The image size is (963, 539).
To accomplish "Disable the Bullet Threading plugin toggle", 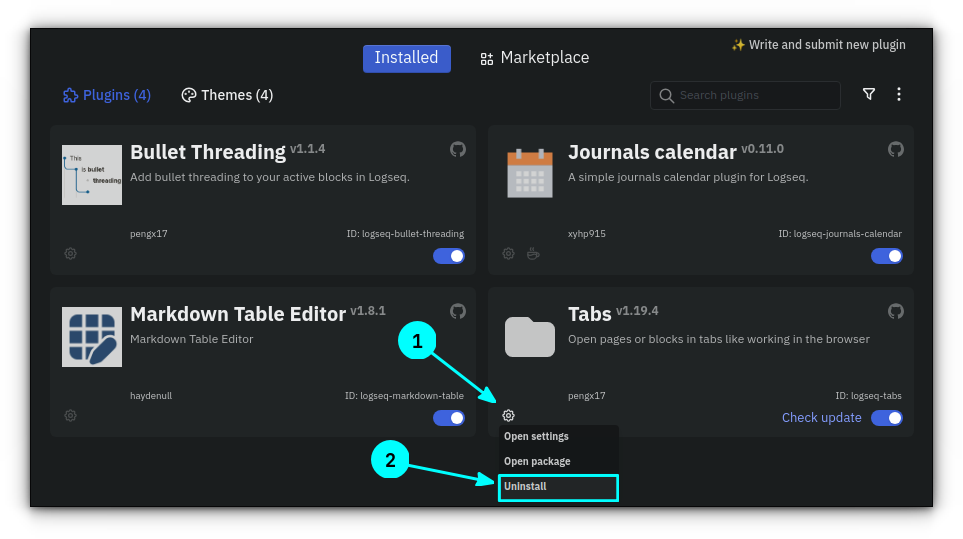I will 449,256.
